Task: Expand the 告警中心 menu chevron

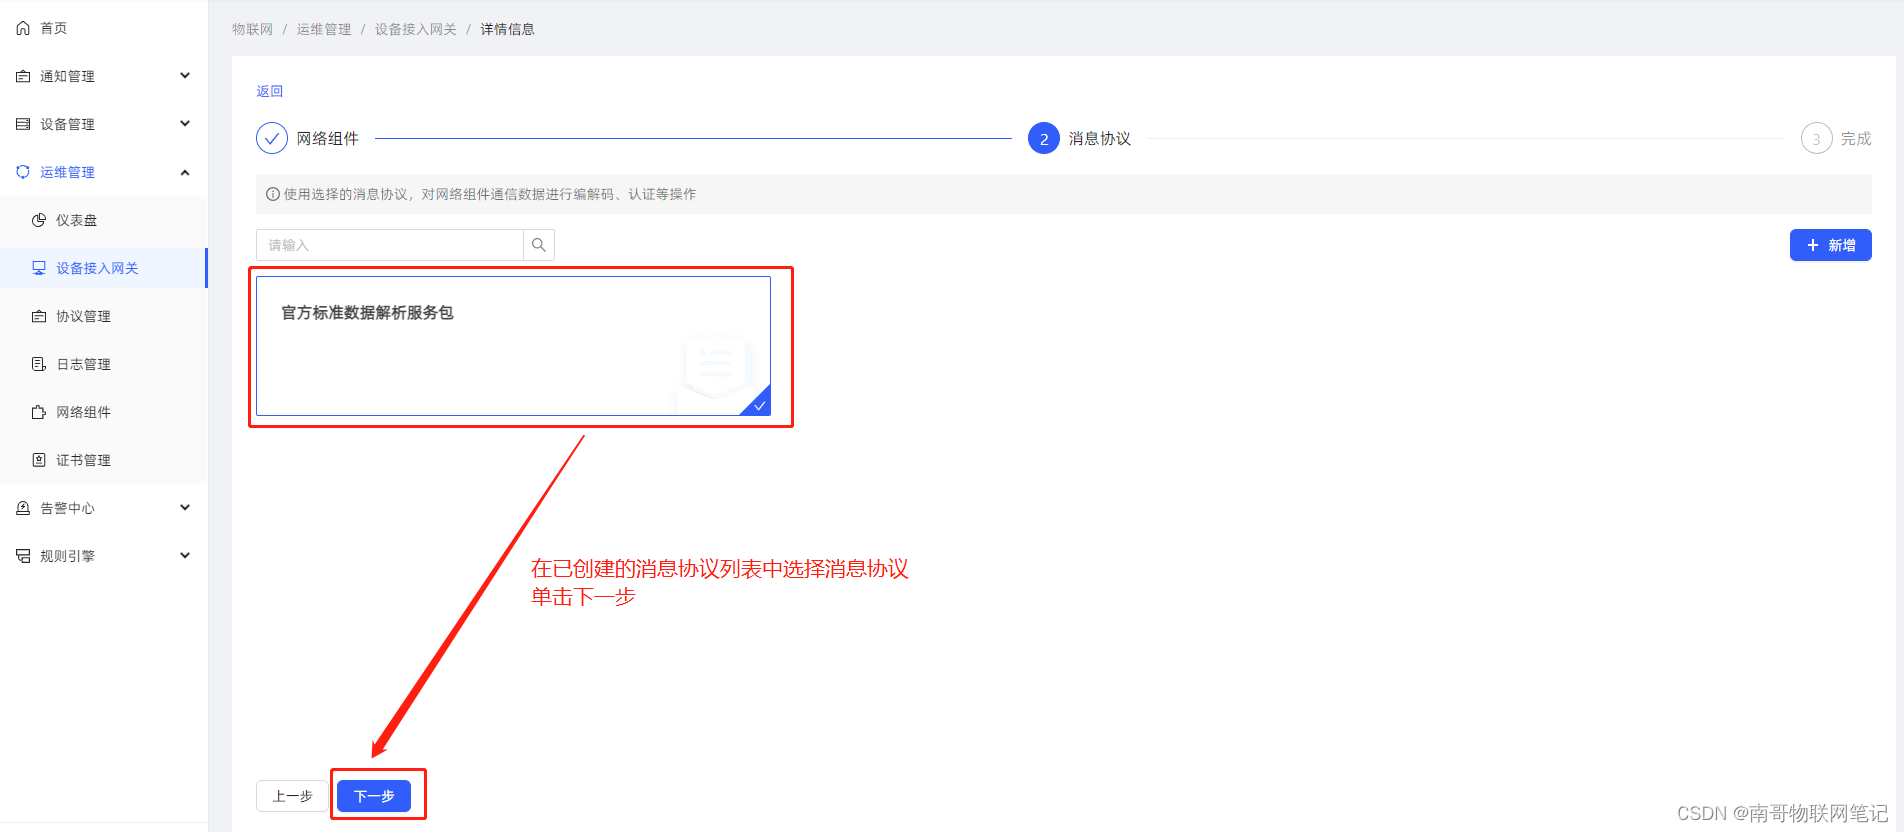Action: coord(185,508)
